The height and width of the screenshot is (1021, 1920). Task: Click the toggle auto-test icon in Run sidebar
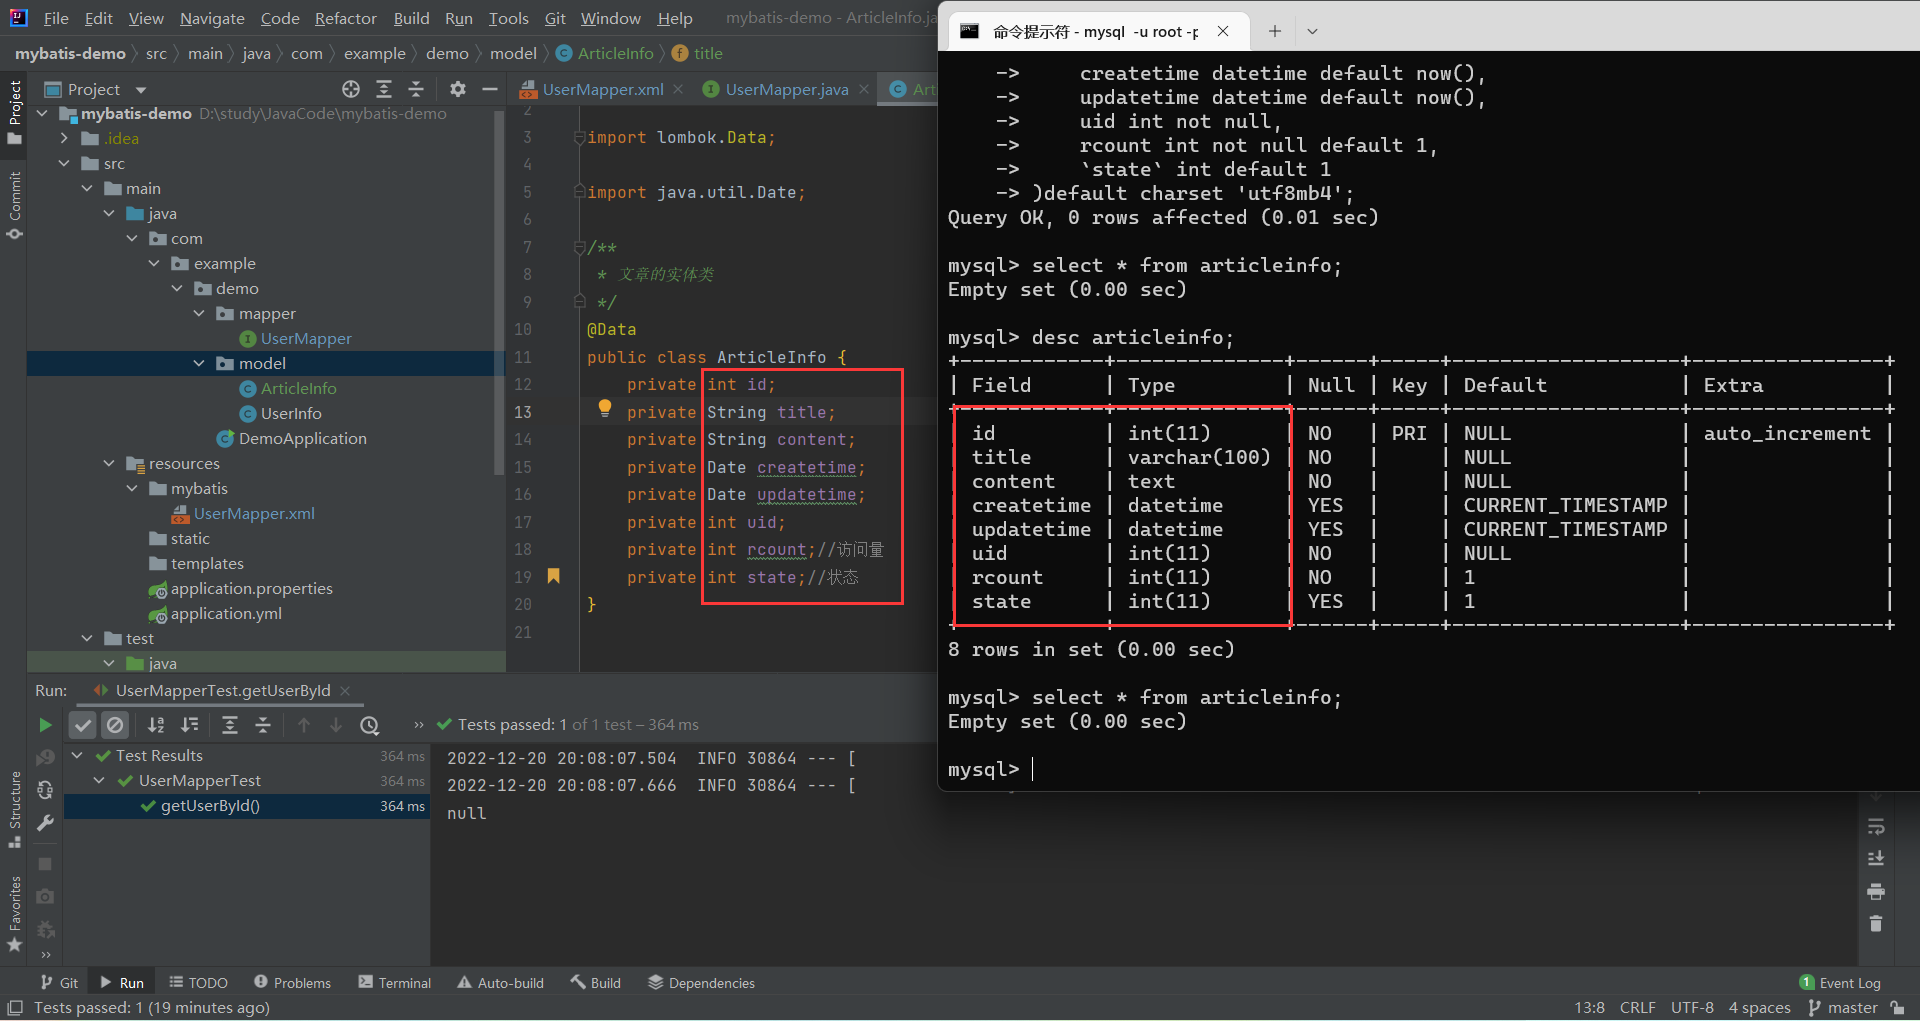[x=45, y=790]
